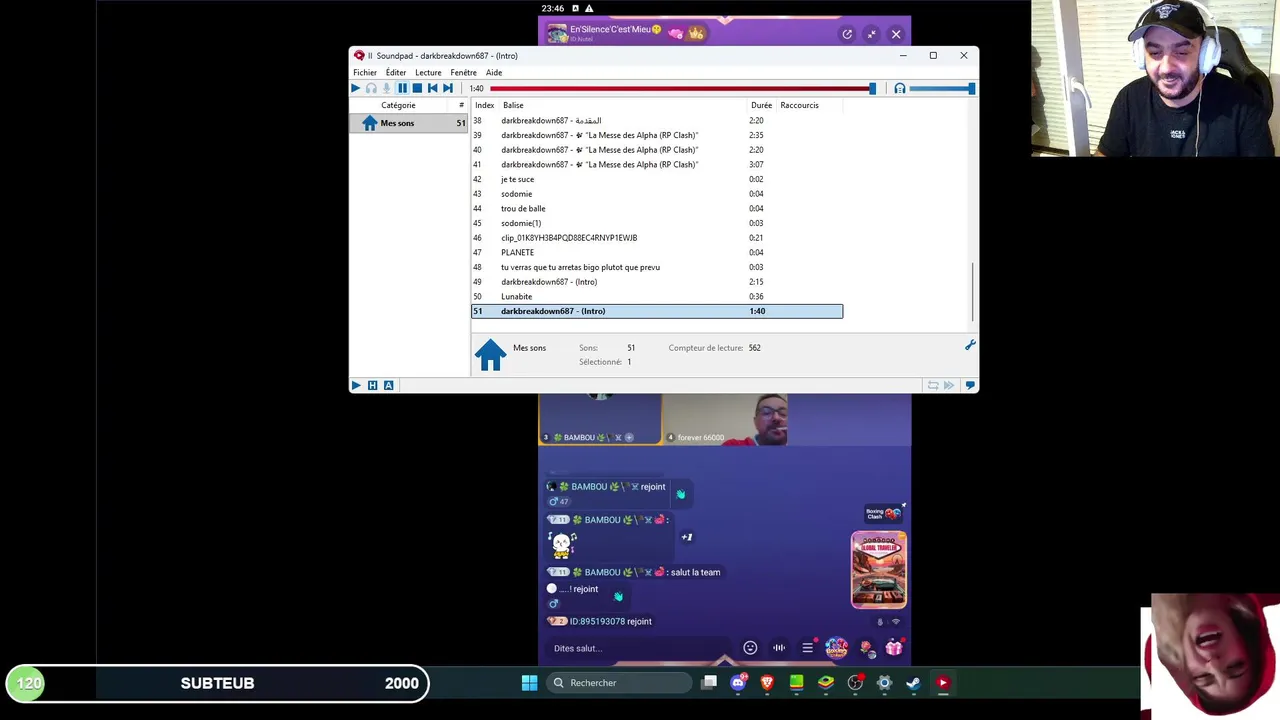Pause the currently playing sound
The image size is (1280, 720).
coord(402,89)
